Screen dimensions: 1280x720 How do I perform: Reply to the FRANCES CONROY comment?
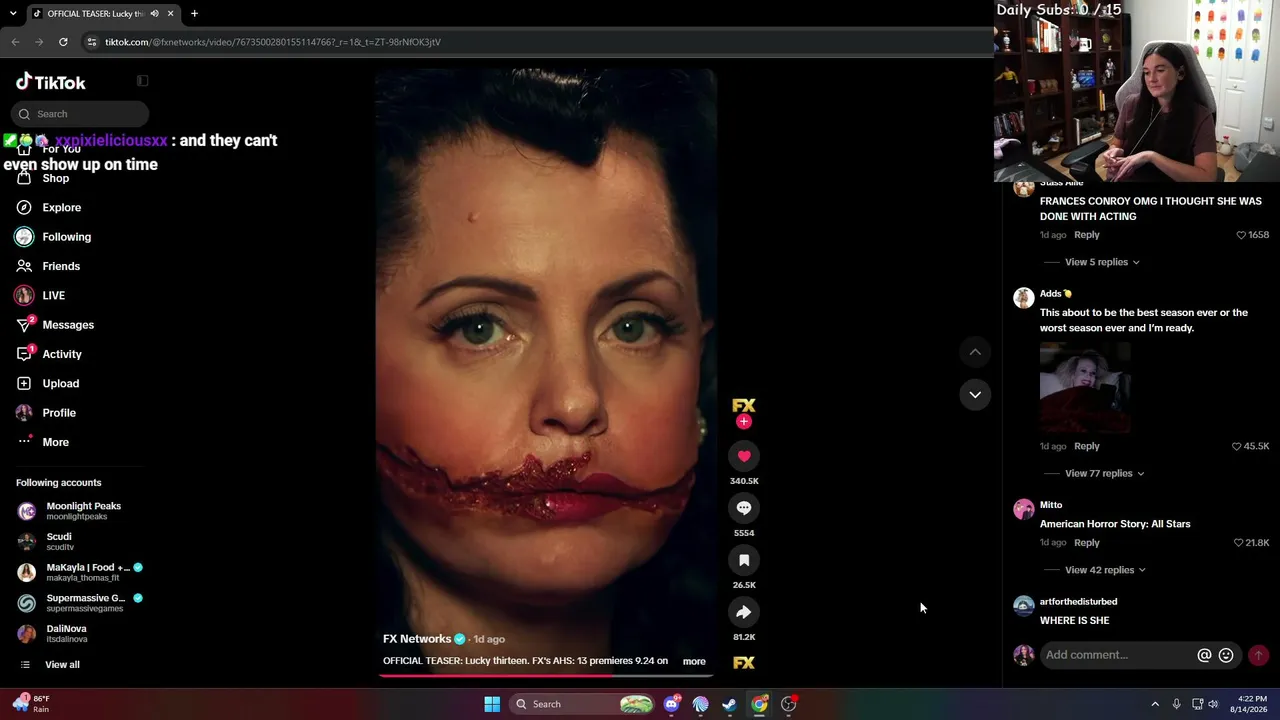tap(1086, 235)
